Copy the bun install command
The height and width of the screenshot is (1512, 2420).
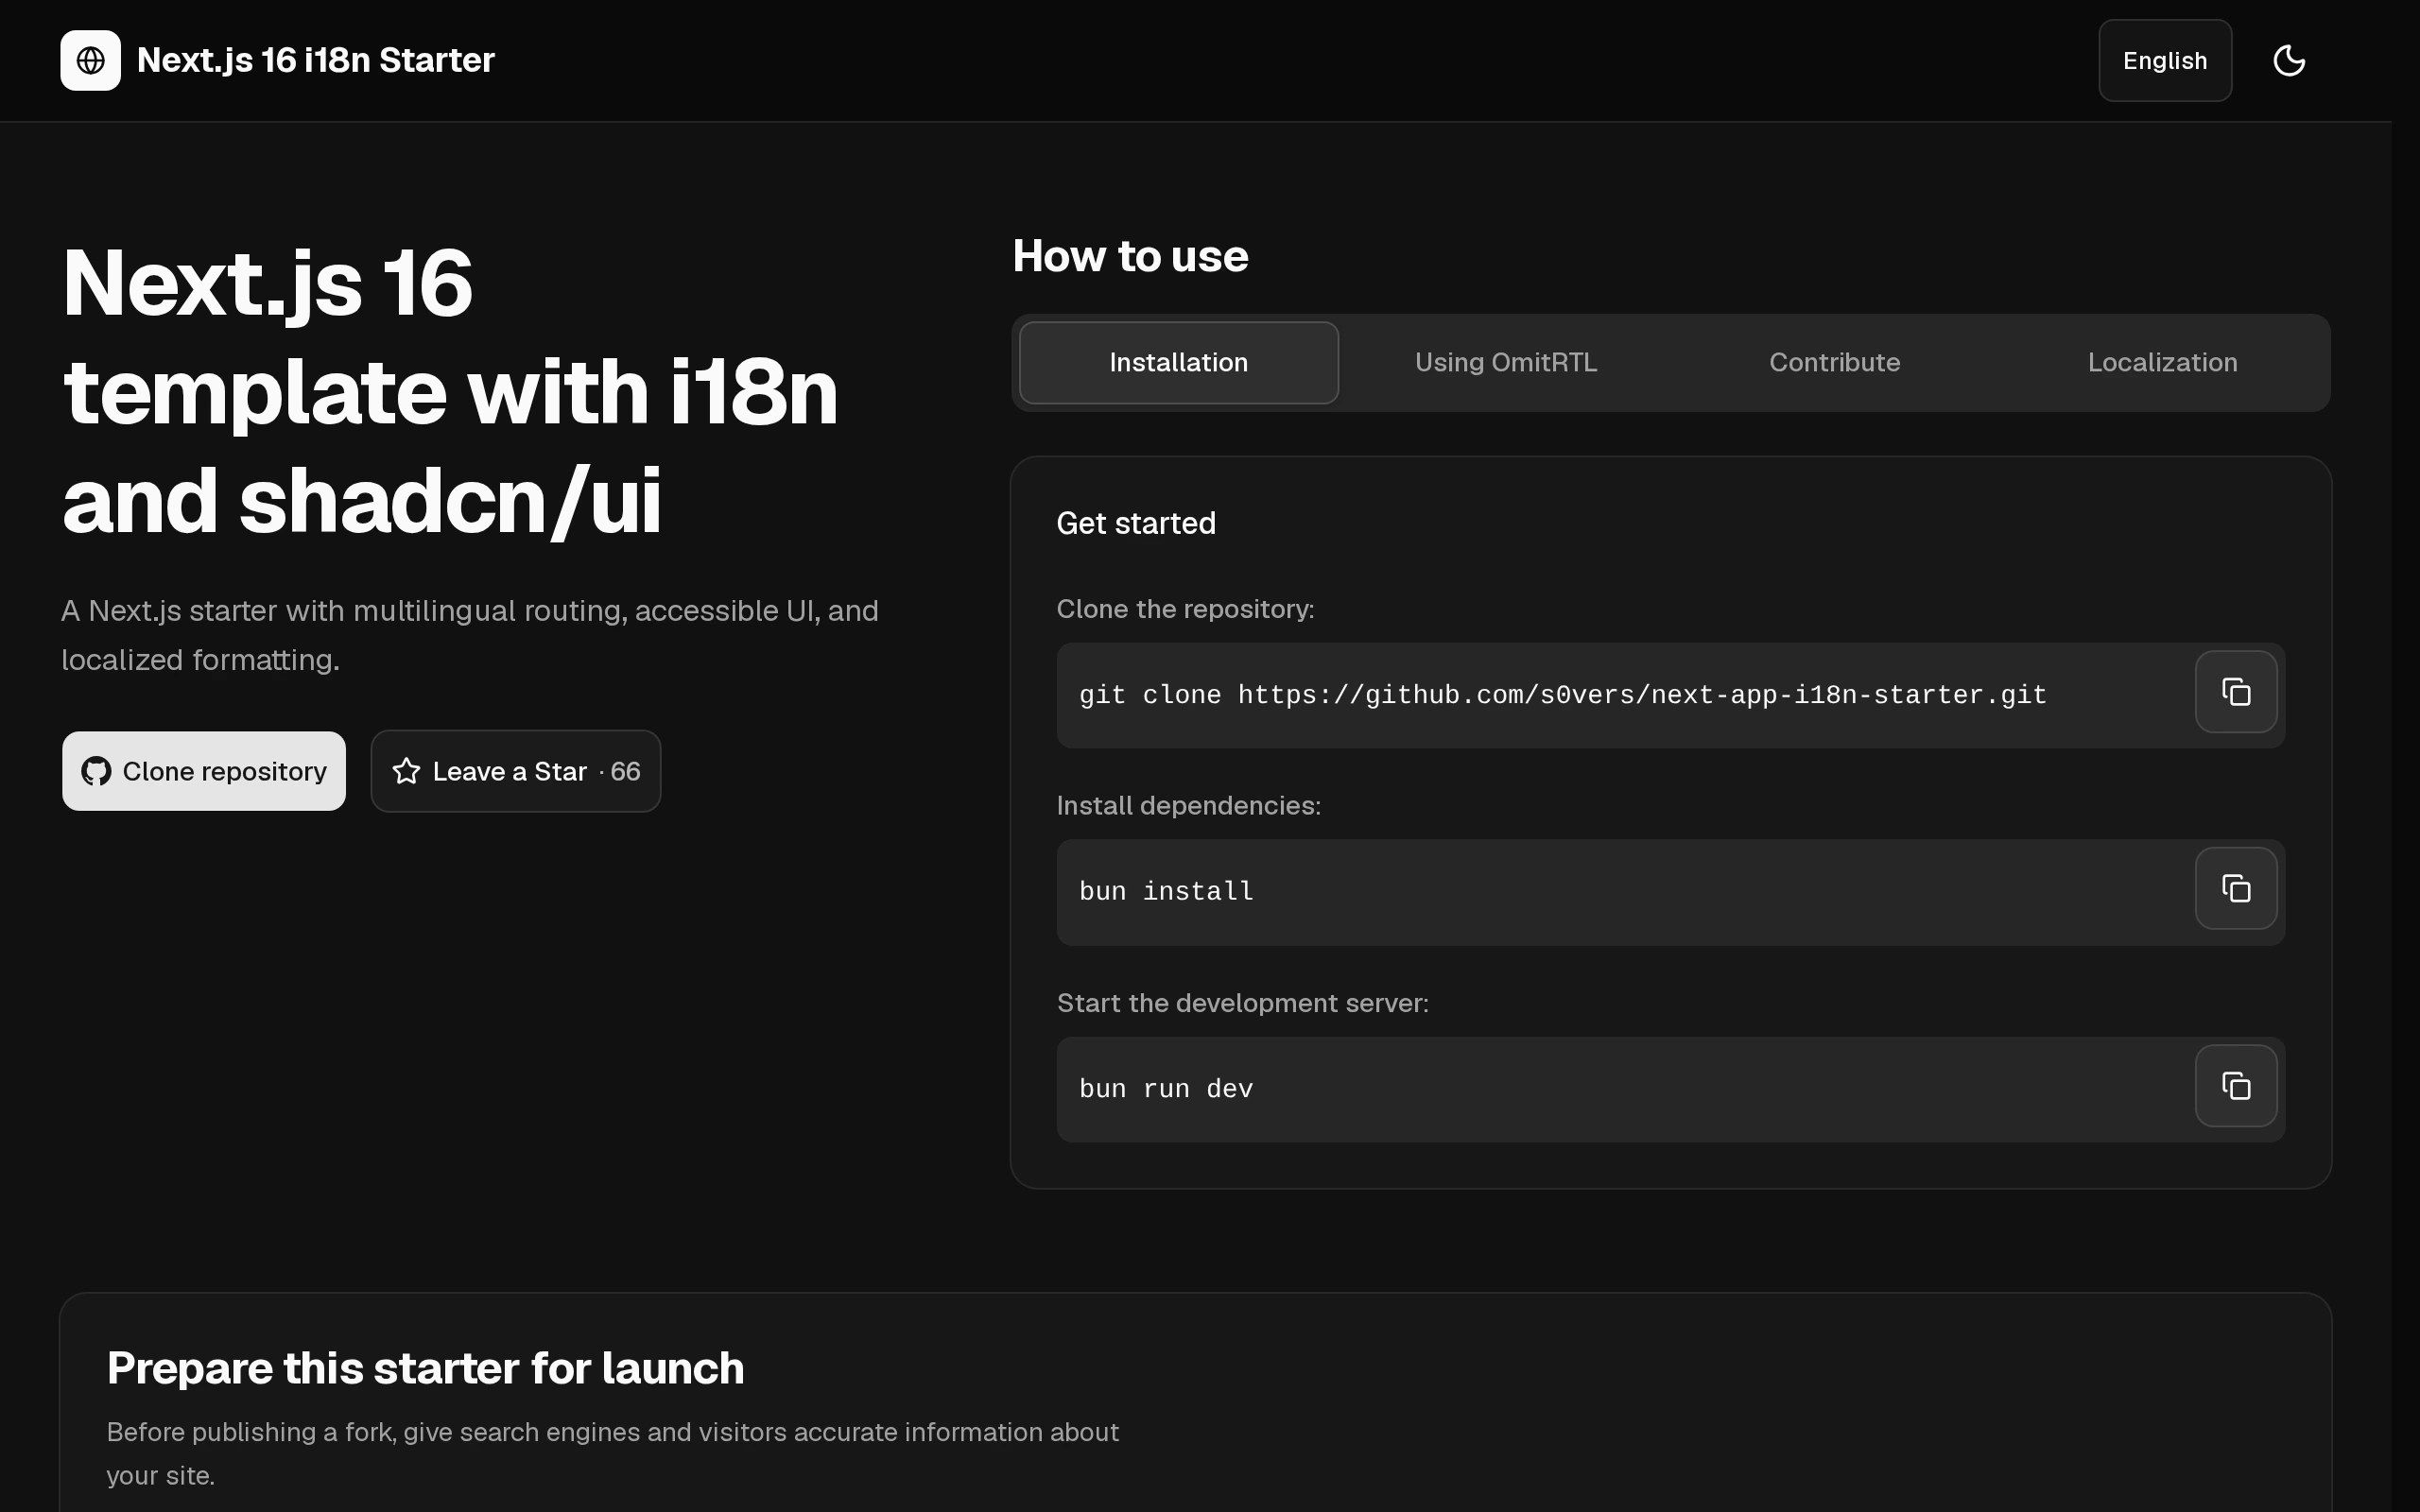coord(2236,888)
